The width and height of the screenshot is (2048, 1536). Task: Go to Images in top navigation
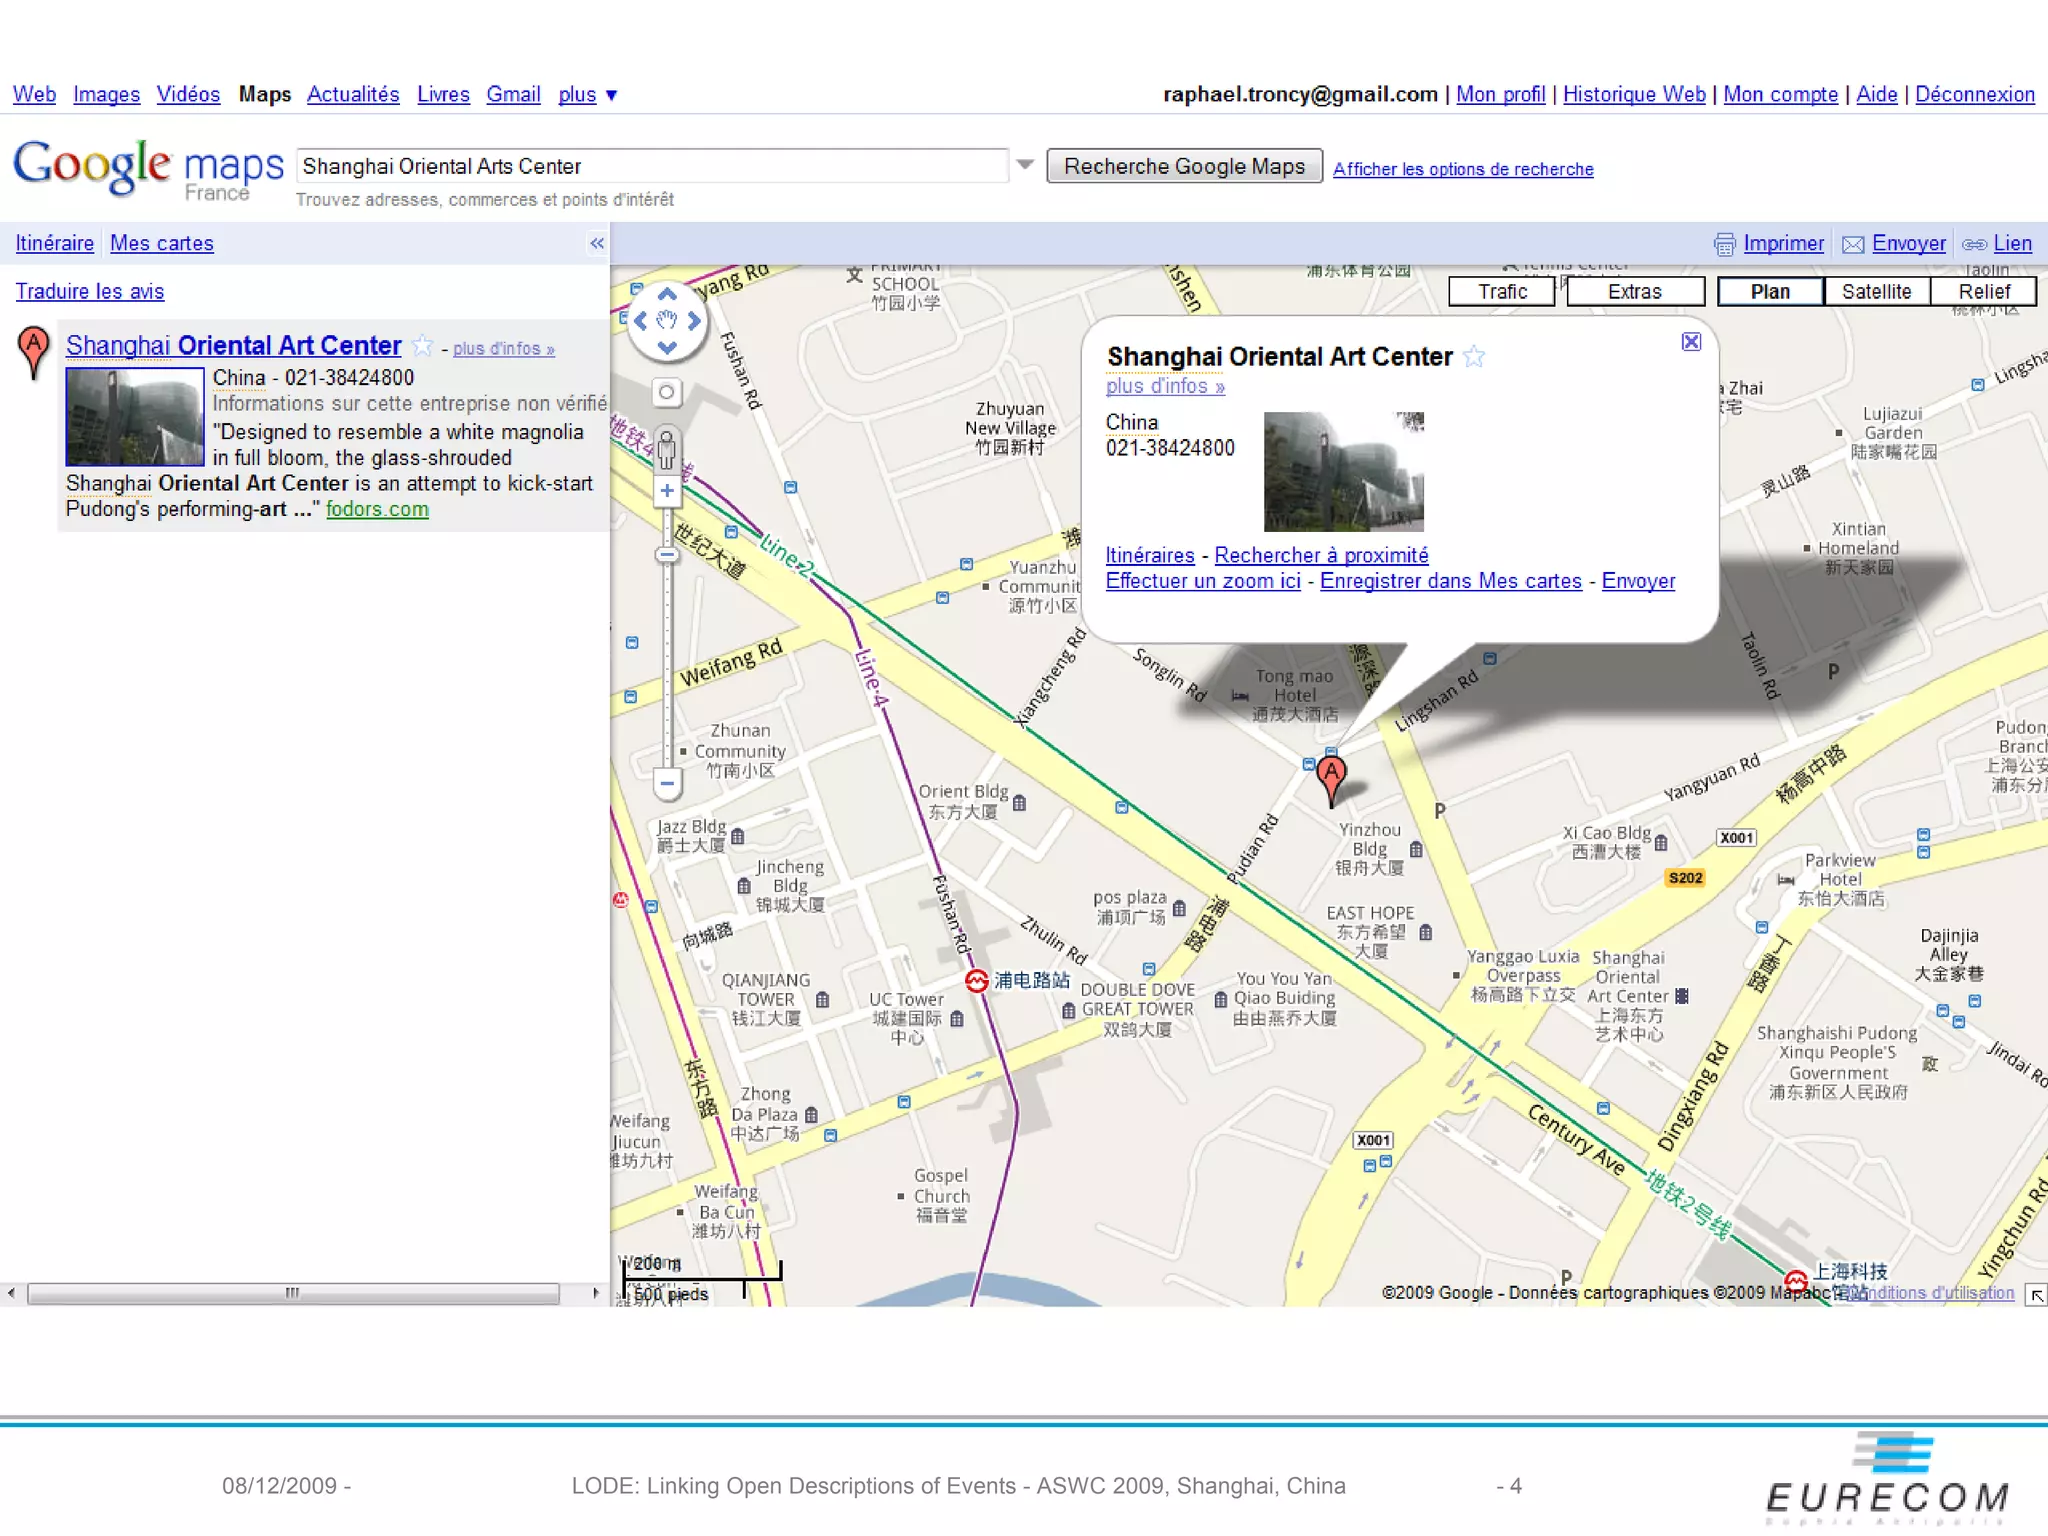pos(106,94)
